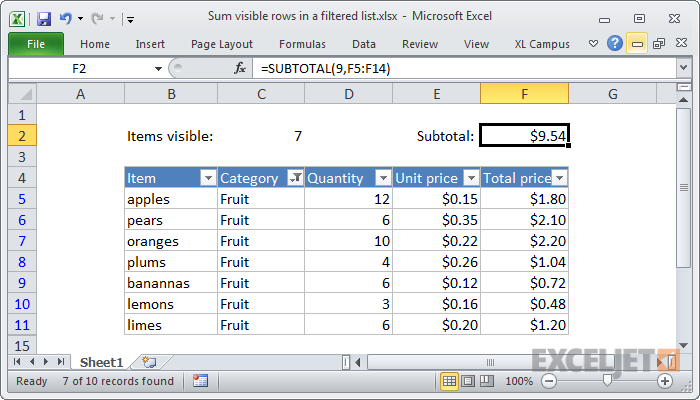Click the zoom out minus button

click(x=549, y=381)
